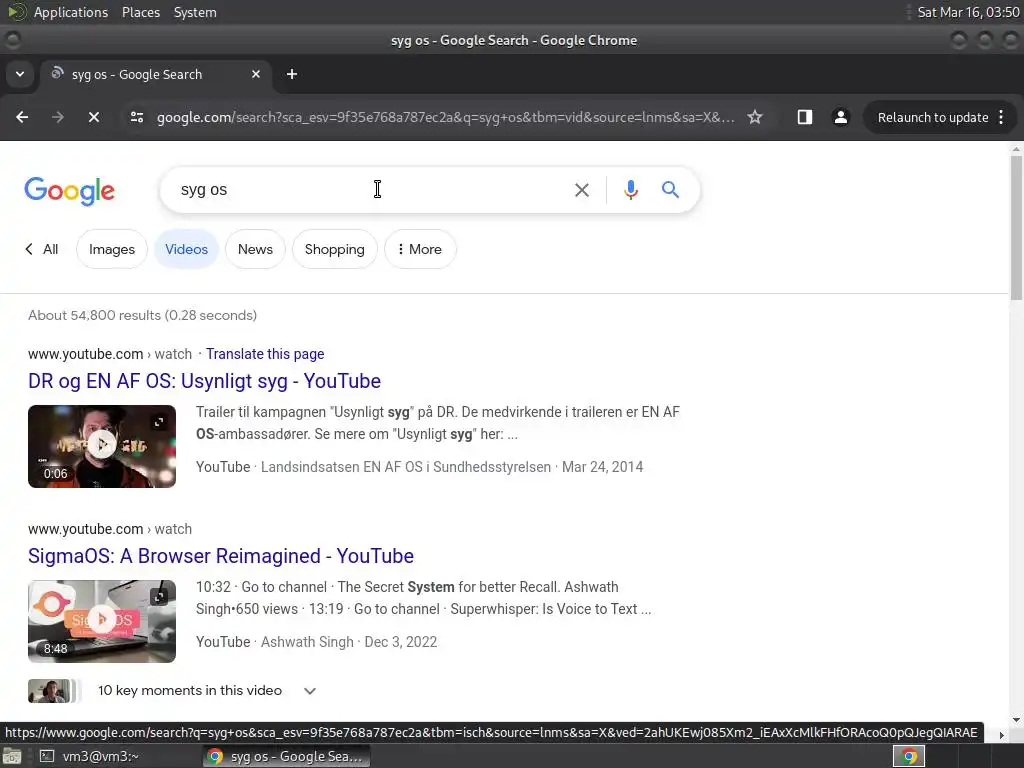
Task: Open the Applications menu
Action: 71,12
